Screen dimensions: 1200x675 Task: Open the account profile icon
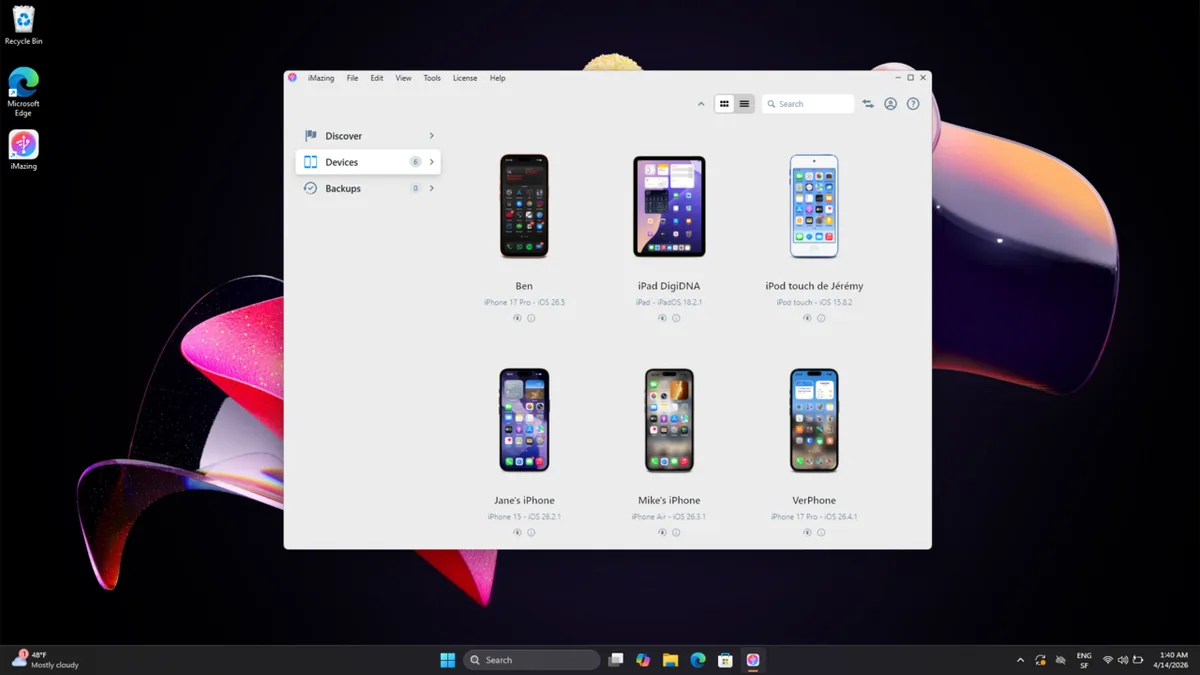pyautogui.click(x=890, y=104)
